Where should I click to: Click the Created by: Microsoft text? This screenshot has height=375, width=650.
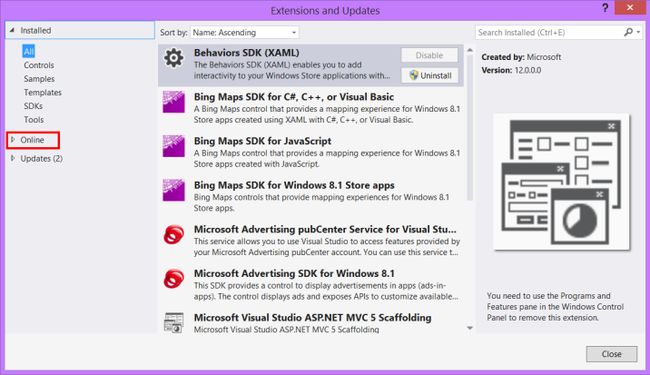[521, 57]
